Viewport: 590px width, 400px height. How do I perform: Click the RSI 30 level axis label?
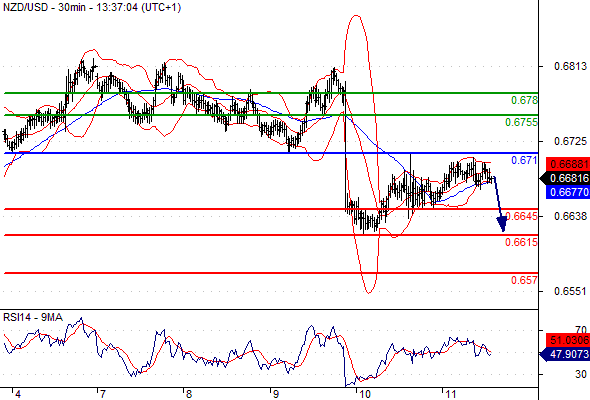coord(581,374)
